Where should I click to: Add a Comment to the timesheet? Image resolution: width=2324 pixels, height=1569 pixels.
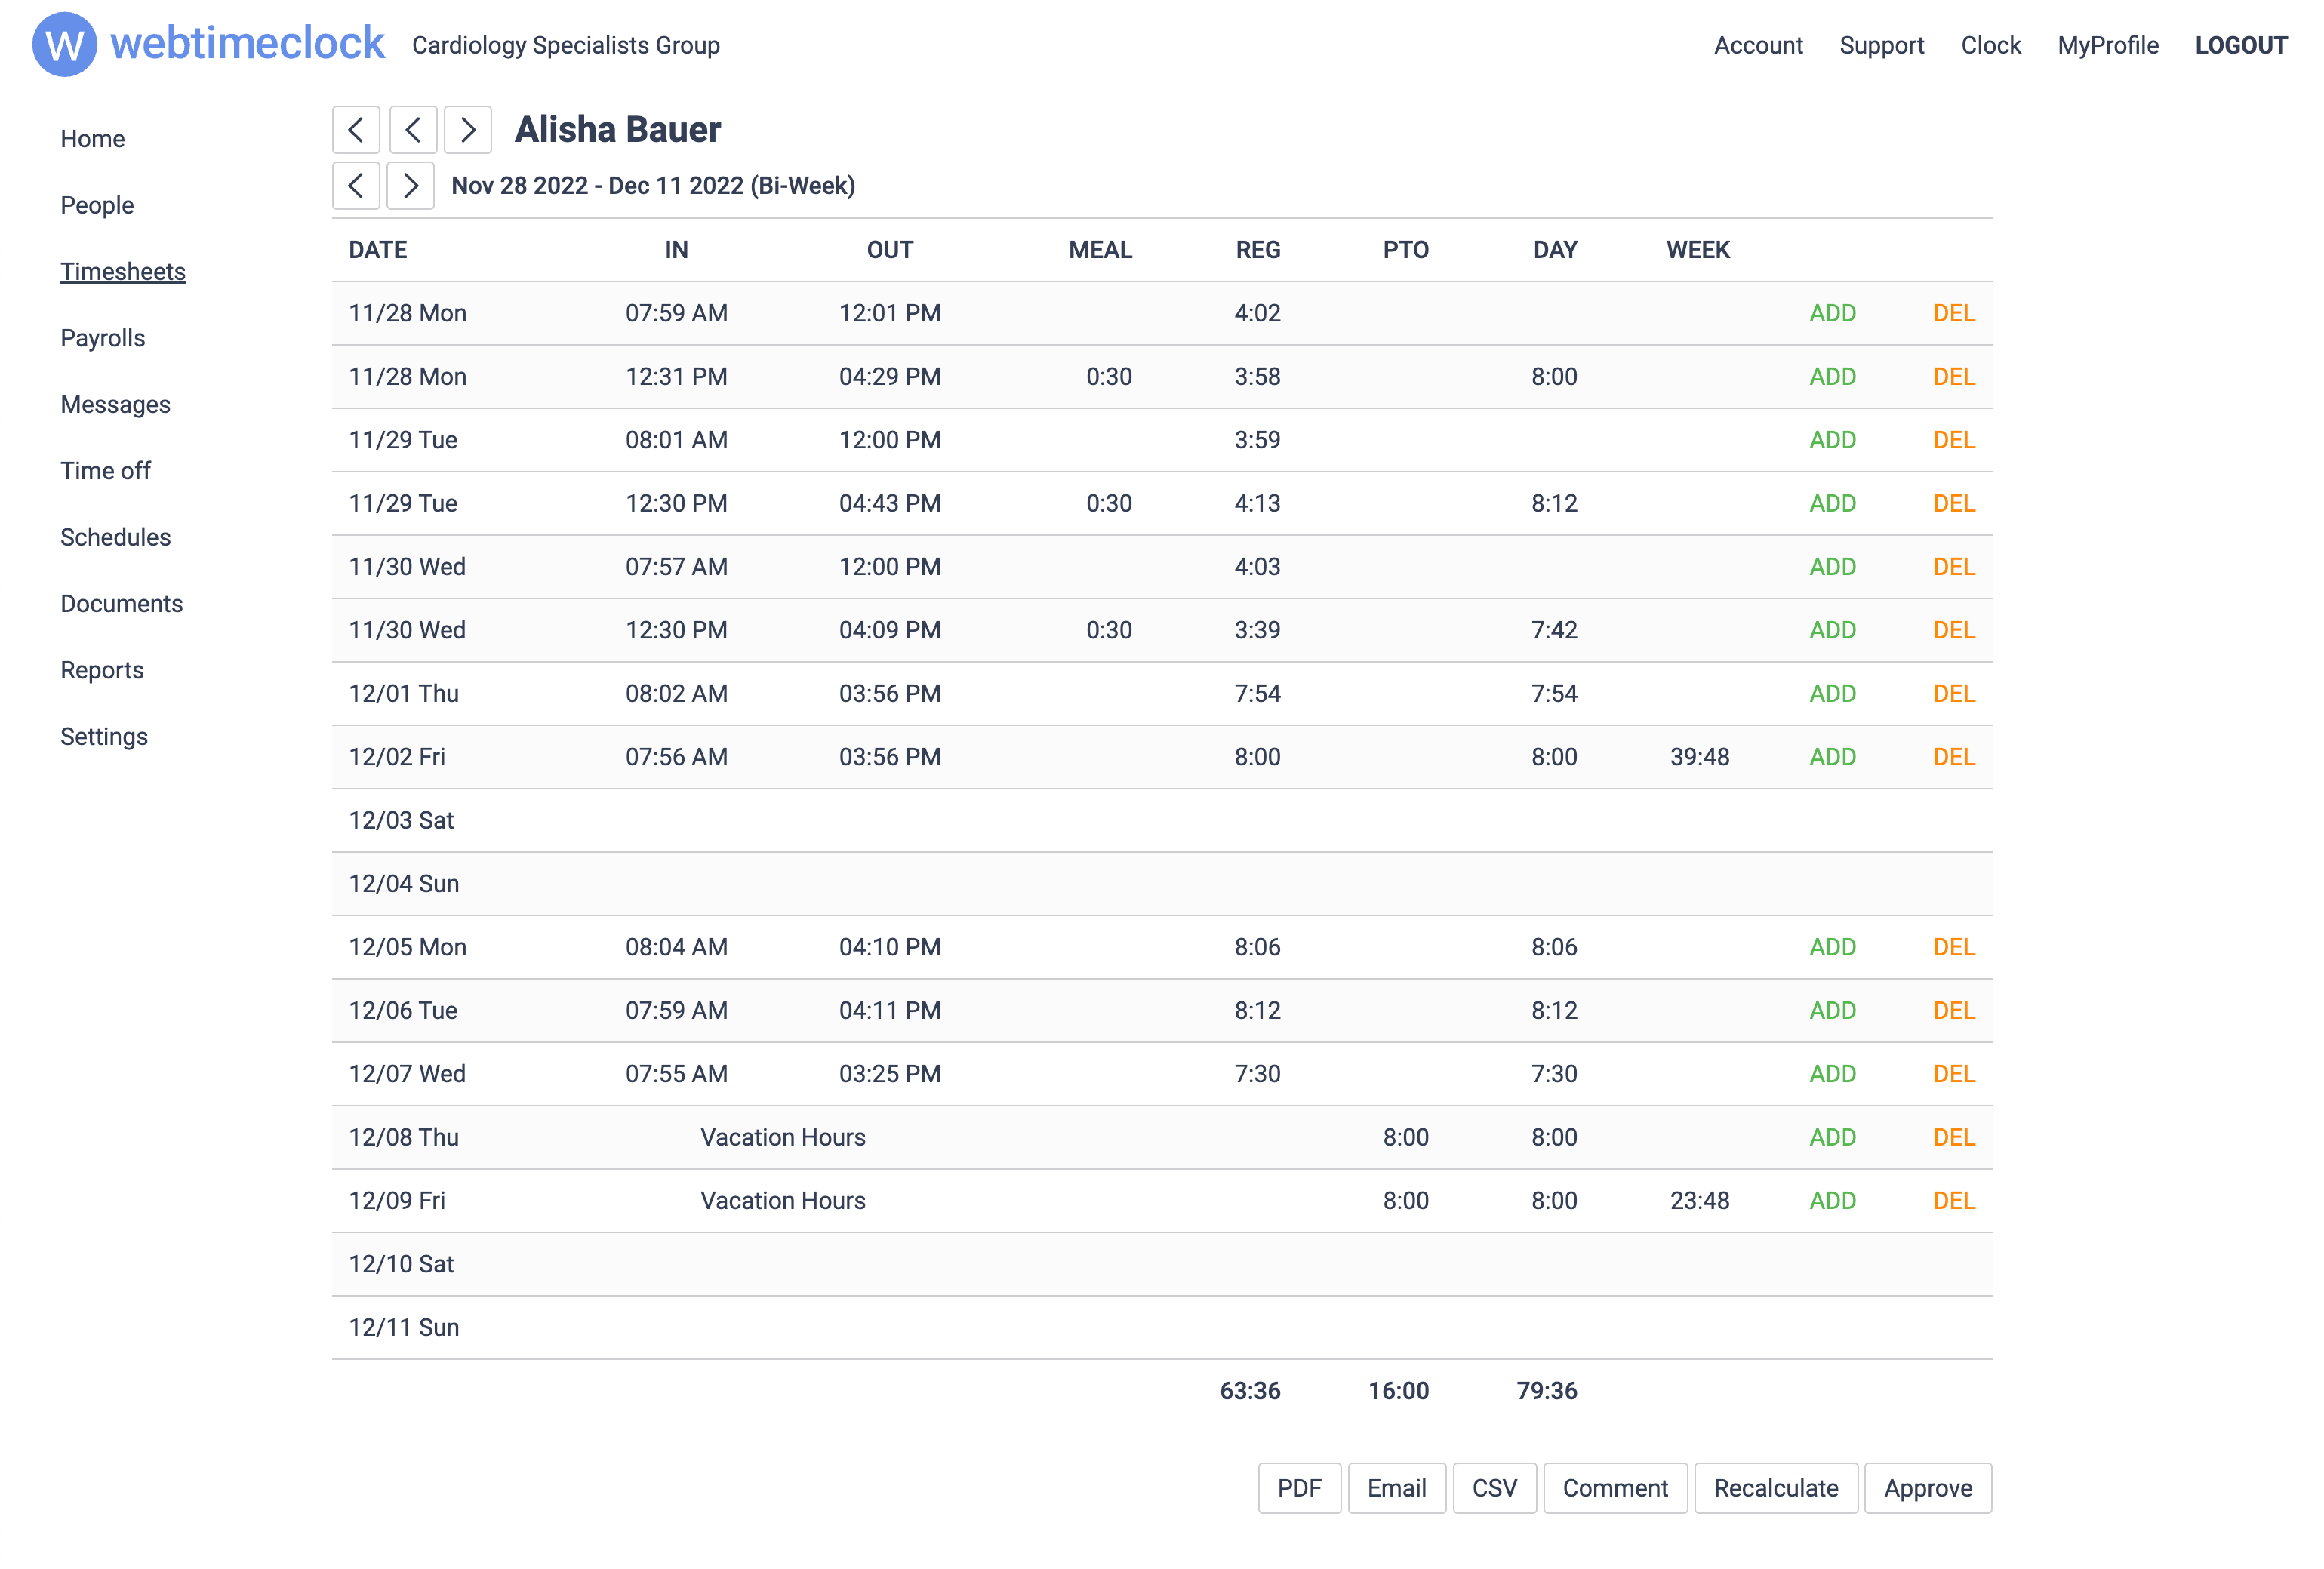(x=1615, y=1488)
